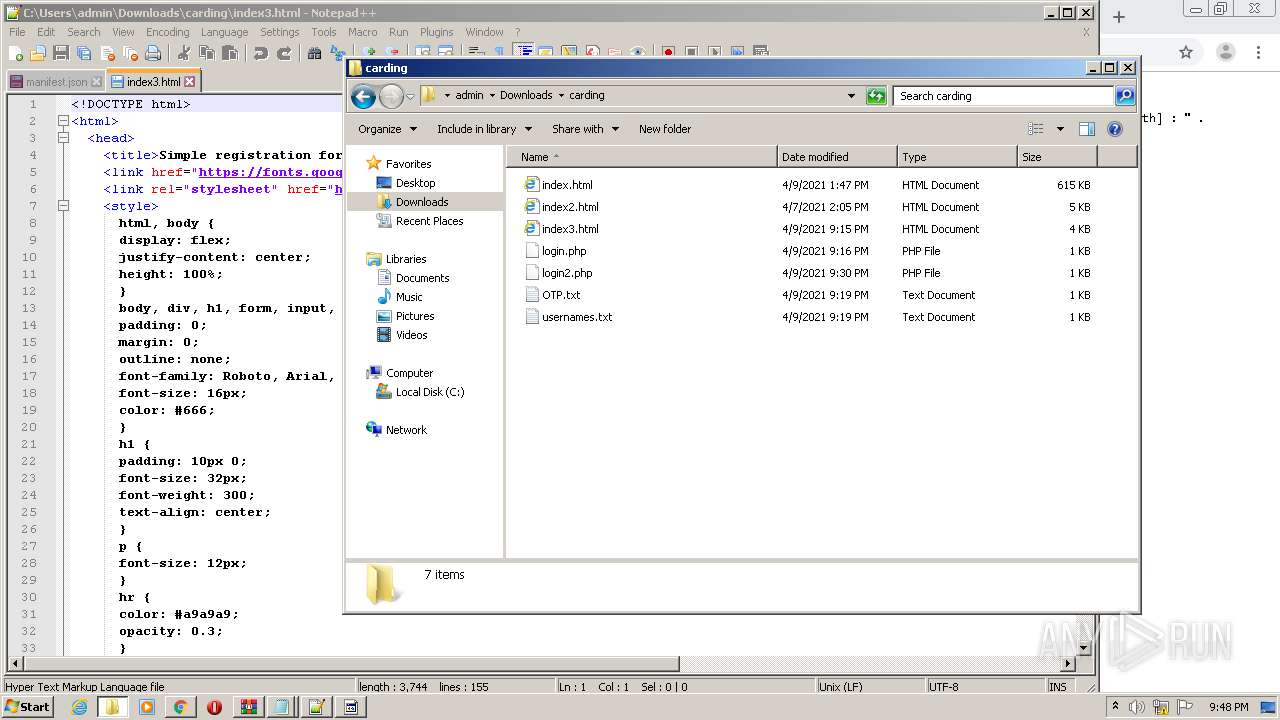Open the Chrome profile avatar icon

pyautogui.click(x=1226, y=53)
